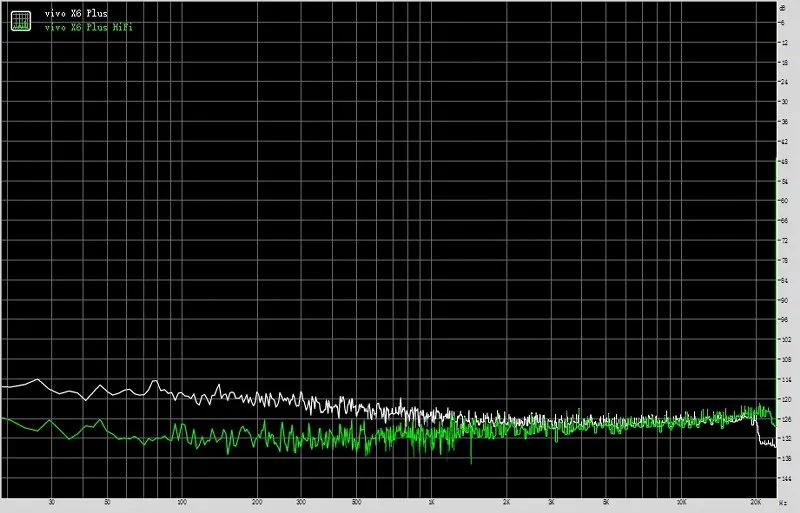
Task: Click the 10K frequency axis label
Action: click(x=681, y=502)
